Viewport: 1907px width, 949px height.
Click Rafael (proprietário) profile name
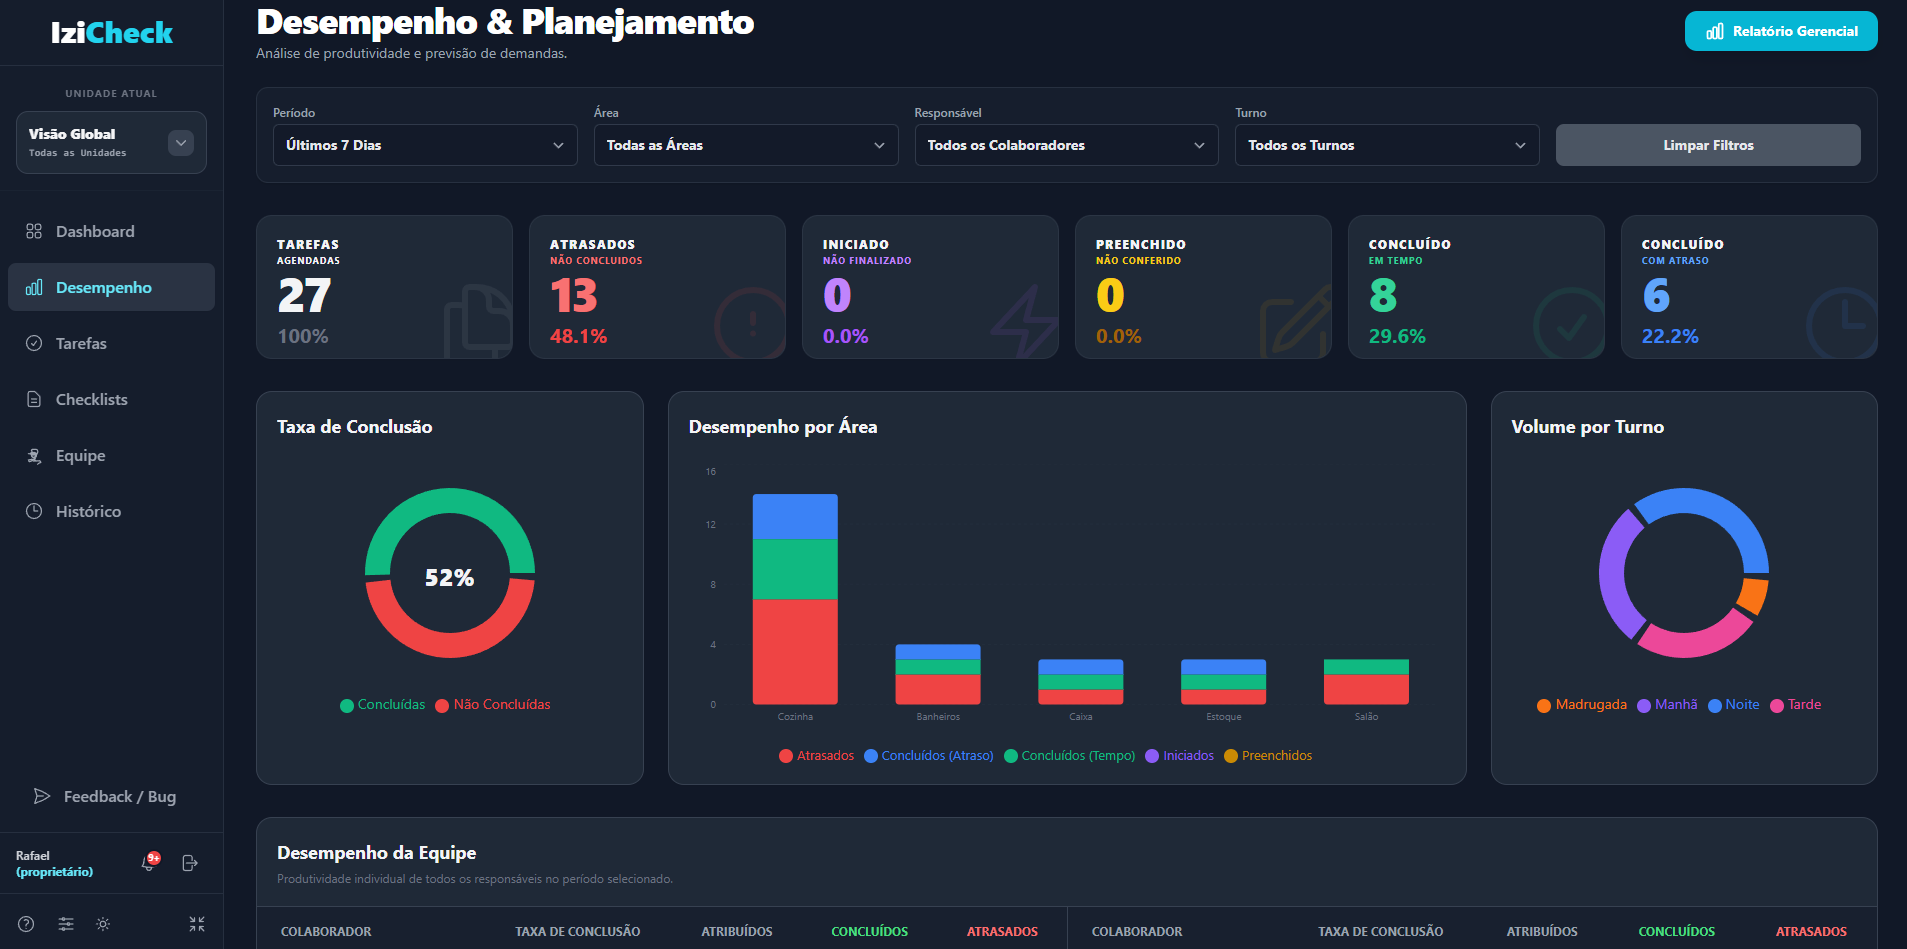(55, 864)
